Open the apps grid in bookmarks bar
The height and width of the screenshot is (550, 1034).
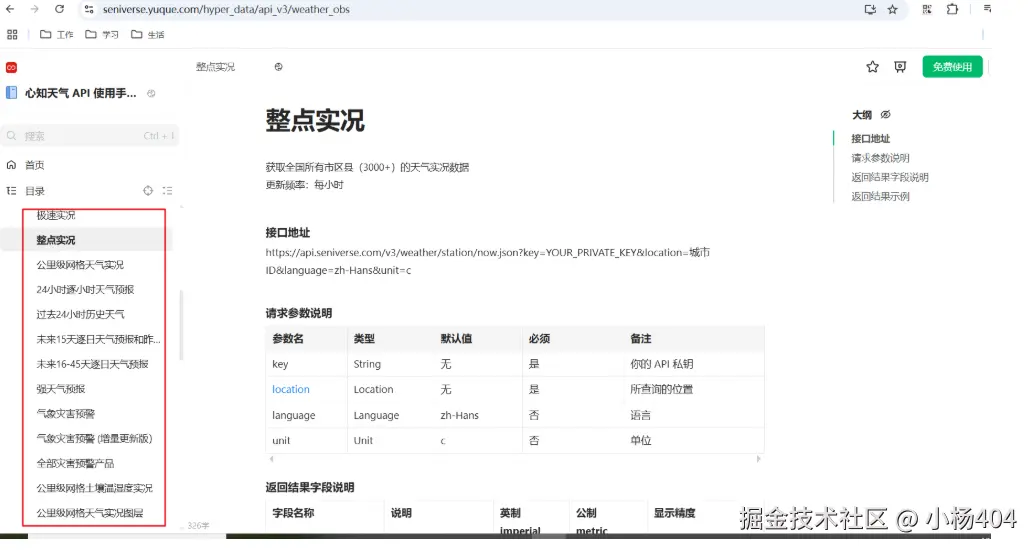tap(12, 34)
